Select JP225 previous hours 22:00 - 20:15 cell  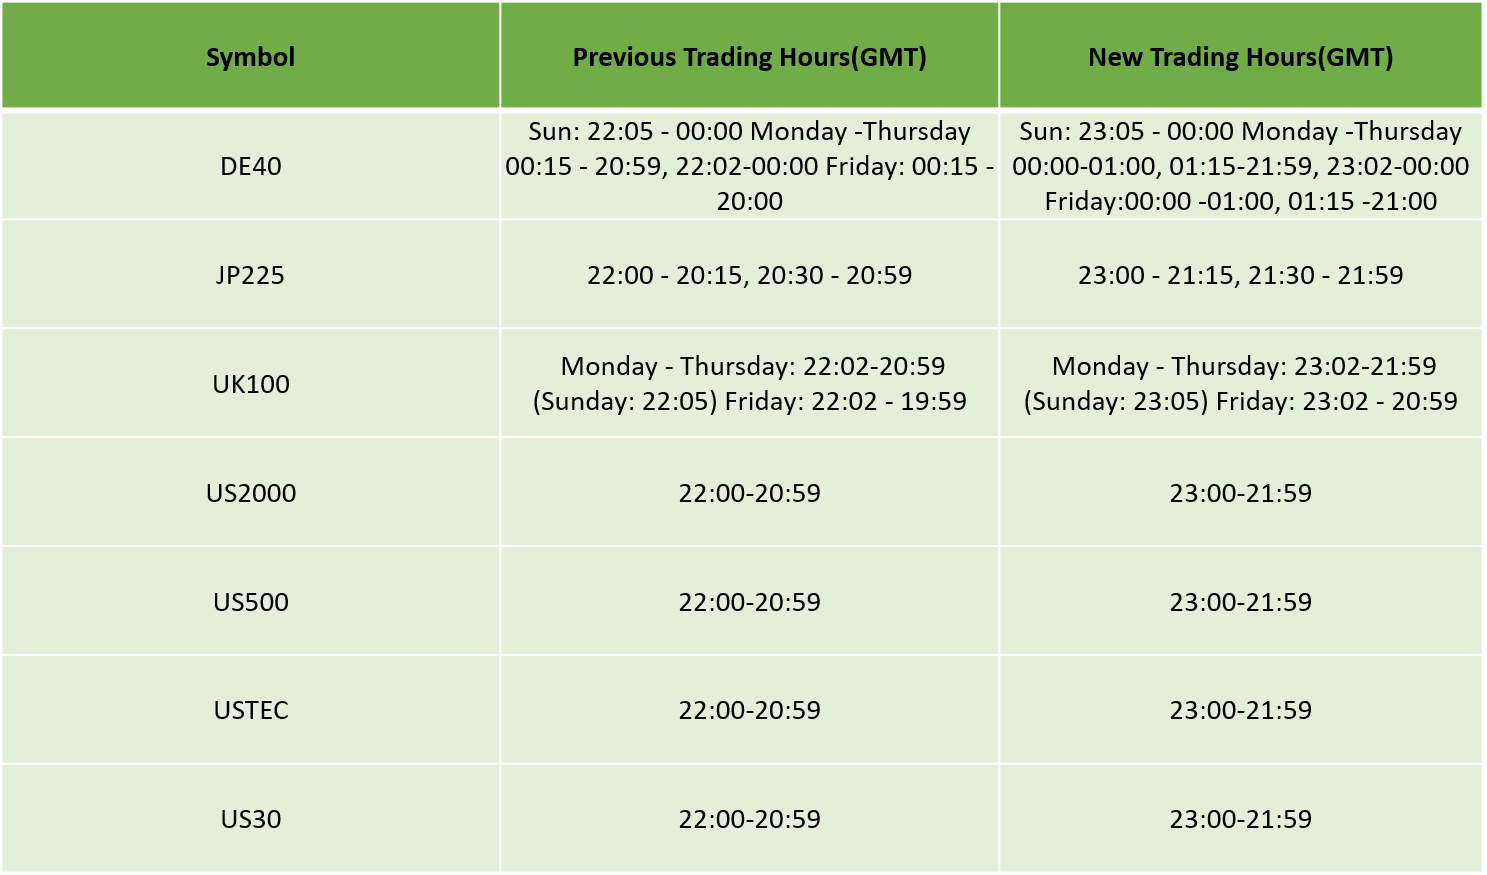(749, 275)
